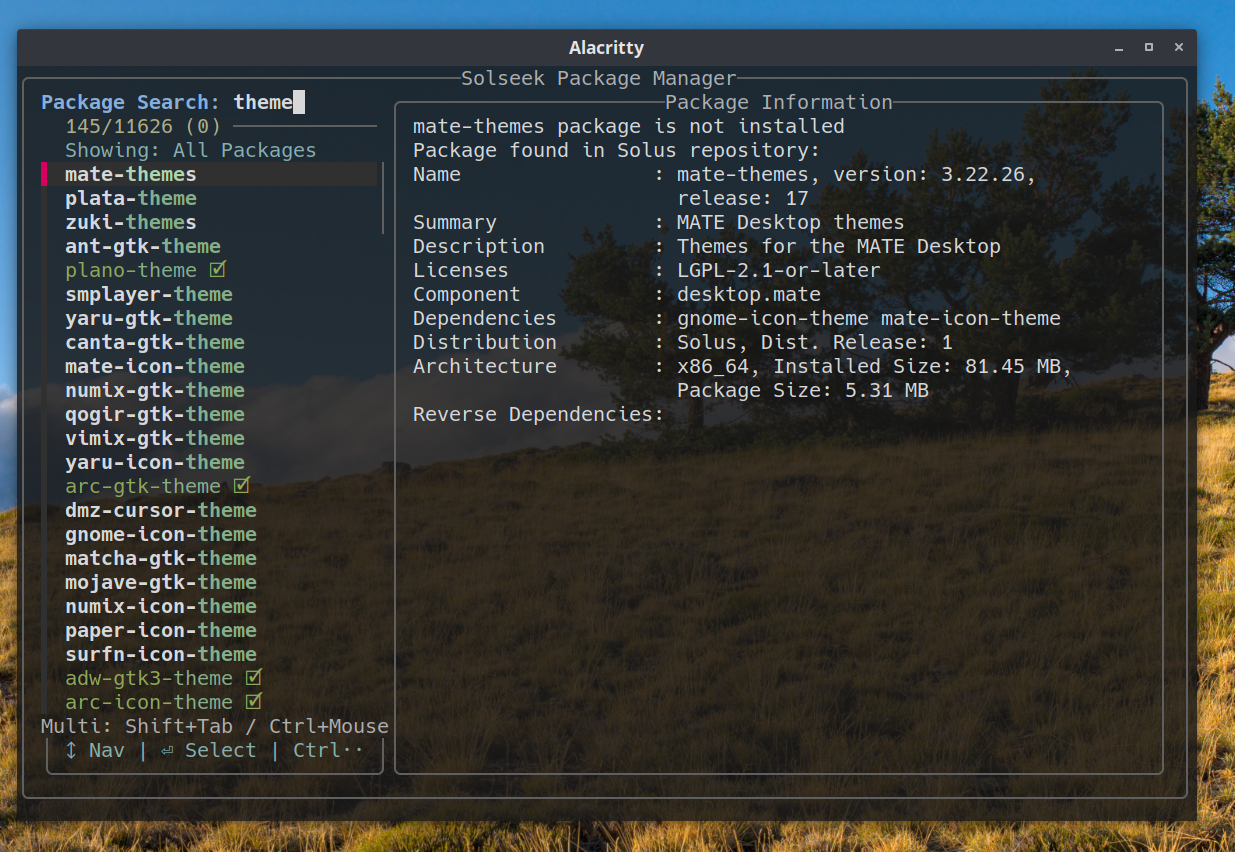Toggle the checkmark next to plano-theme
This screenshot has width=1235, height=852.
click(x=218, y=270)
